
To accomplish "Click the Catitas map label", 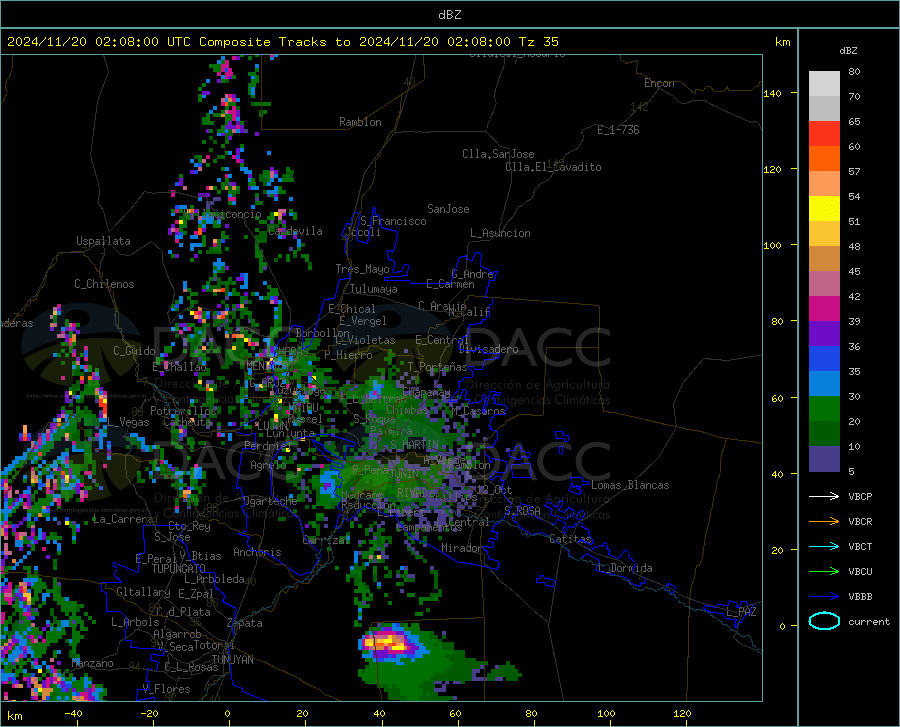I will click(570, 539).
